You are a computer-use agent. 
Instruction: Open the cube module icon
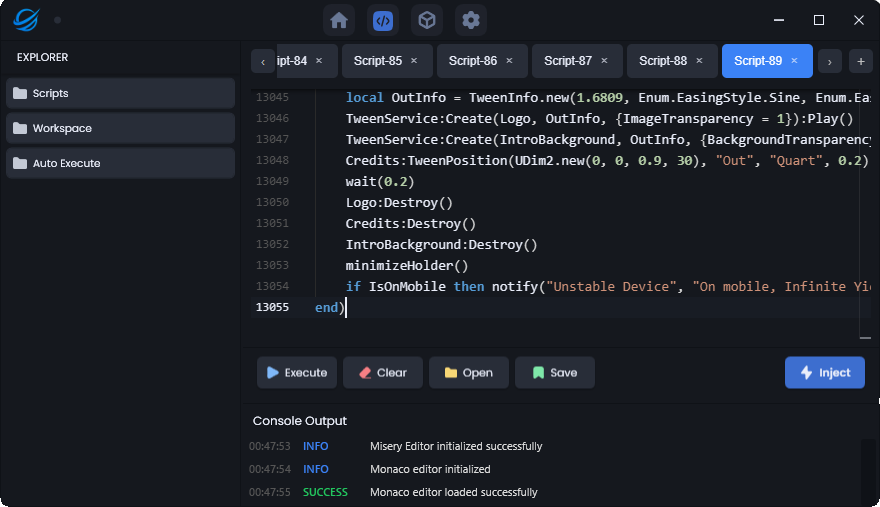(427, 20)
